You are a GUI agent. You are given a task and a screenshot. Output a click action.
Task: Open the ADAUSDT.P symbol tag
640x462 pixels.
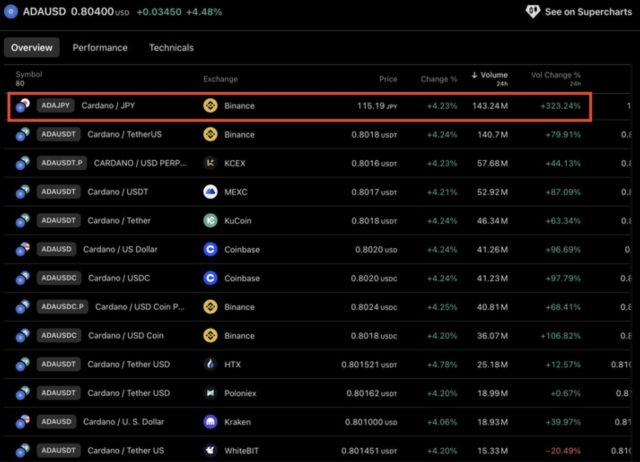62,163
